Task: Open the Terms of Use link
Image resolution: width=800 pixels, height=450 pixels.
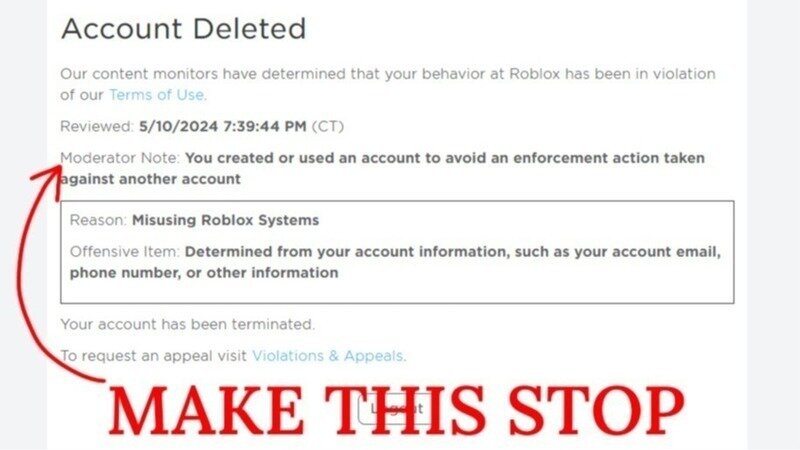Action: pos(156,95)
